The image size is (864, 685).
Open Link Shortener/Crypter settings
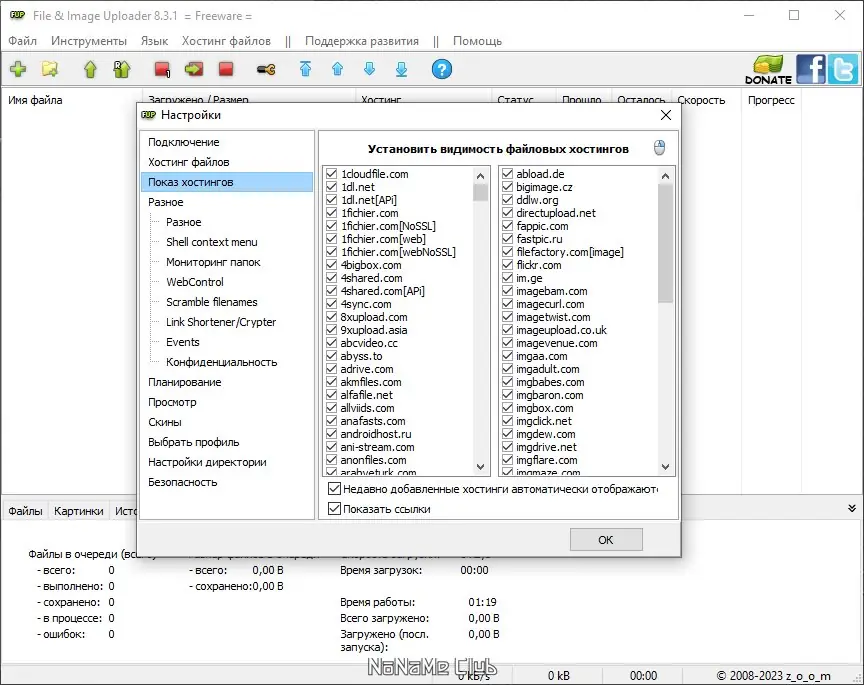click(x=221, y=322)
